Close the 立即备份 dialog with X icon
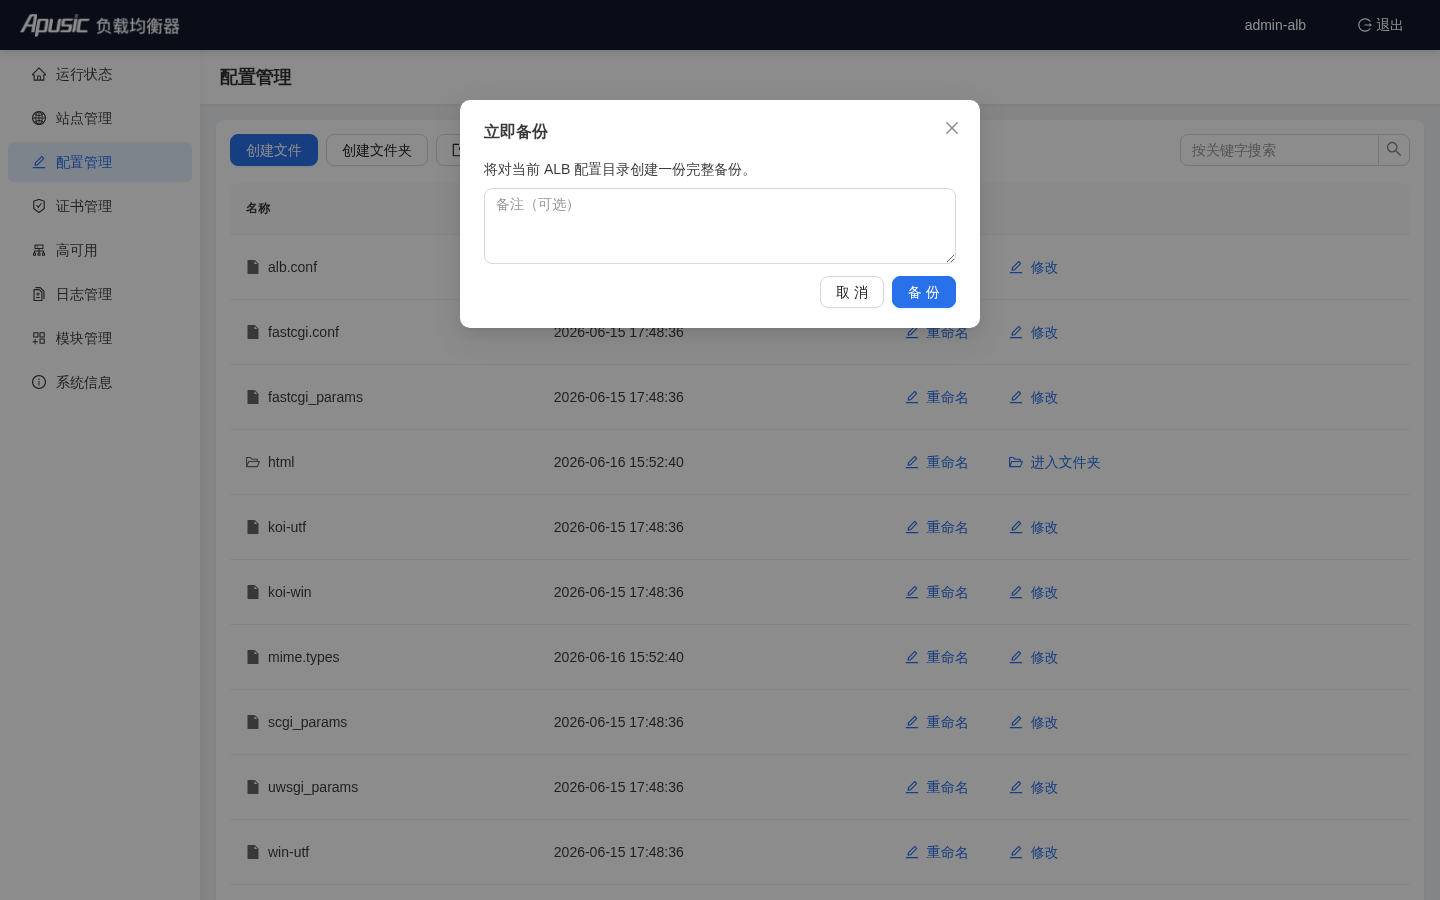This screenshot has height=900, width=1440. point(952,128)
